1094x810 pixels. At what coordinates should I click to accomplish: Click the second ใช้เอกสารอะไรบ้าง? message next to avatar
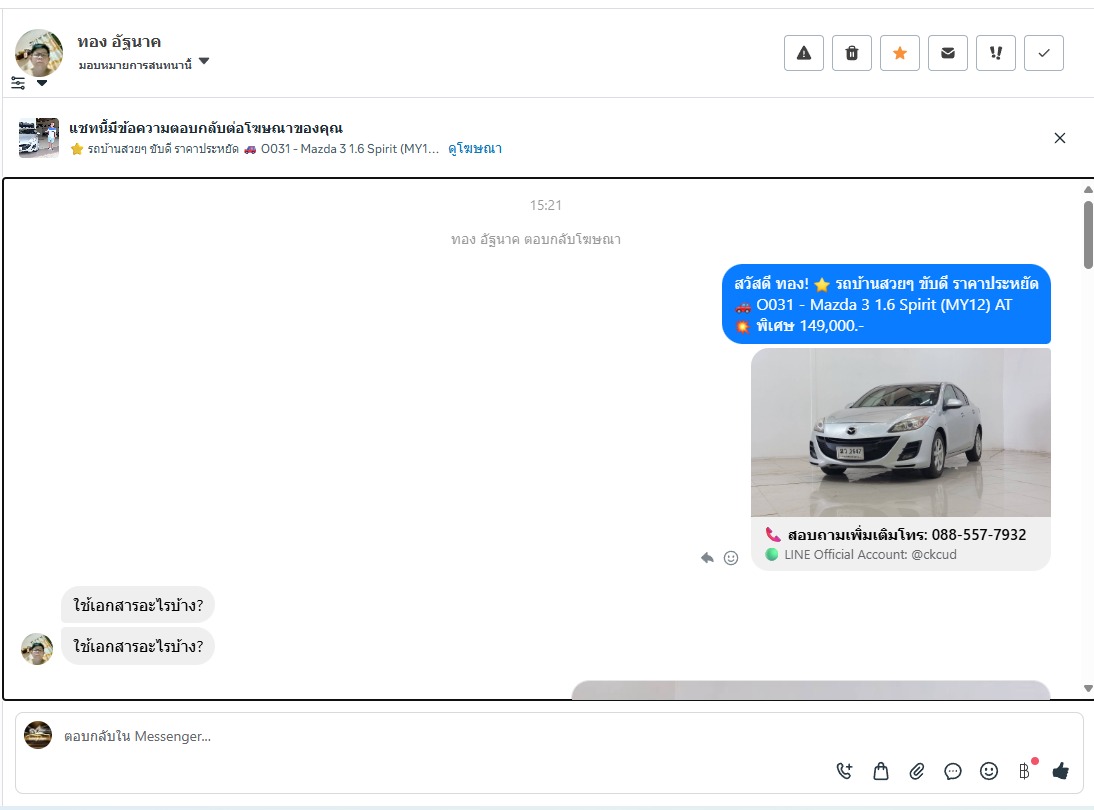click(138, 646)
